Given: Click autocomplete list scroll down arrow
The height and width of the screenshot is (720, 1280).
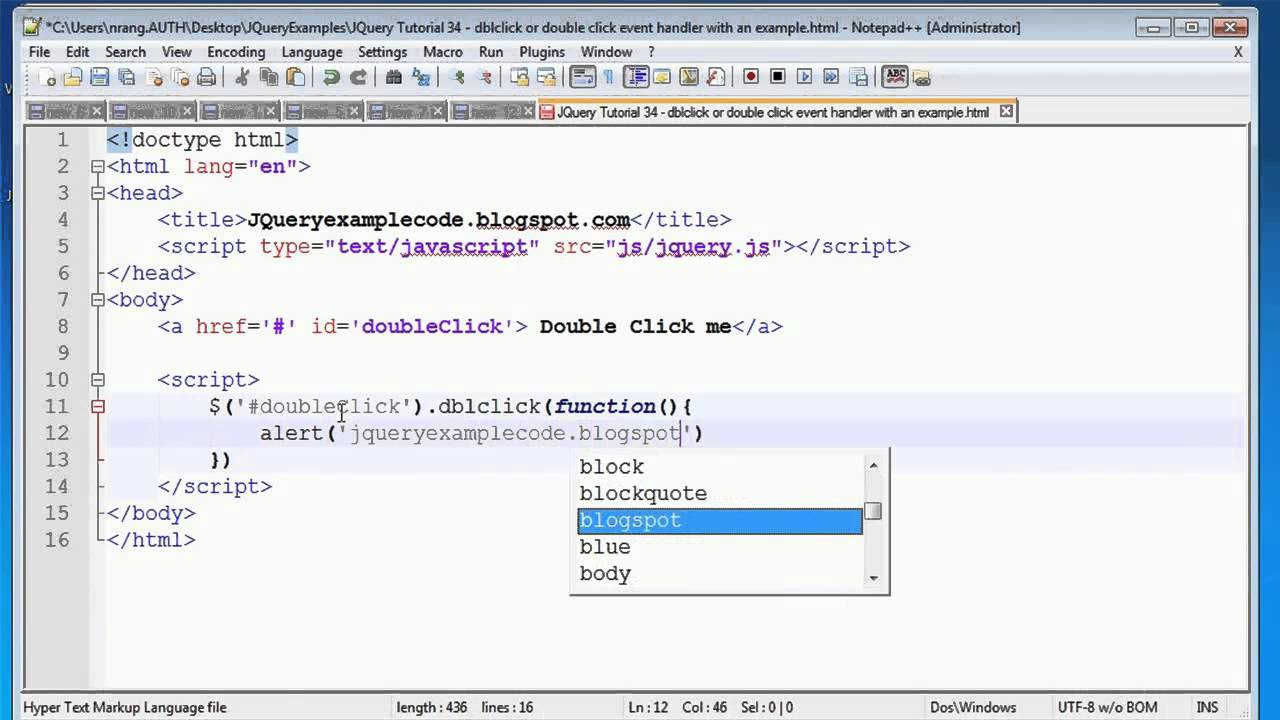Looking at the screenshot, I should pos(873,578).
